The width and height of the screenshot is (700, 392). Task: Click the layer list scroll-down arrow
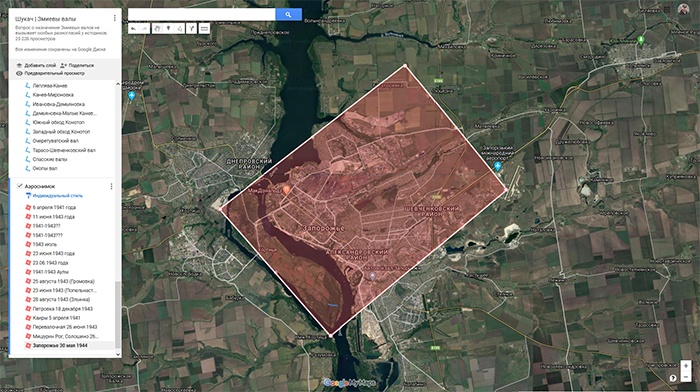click(118, 354)
